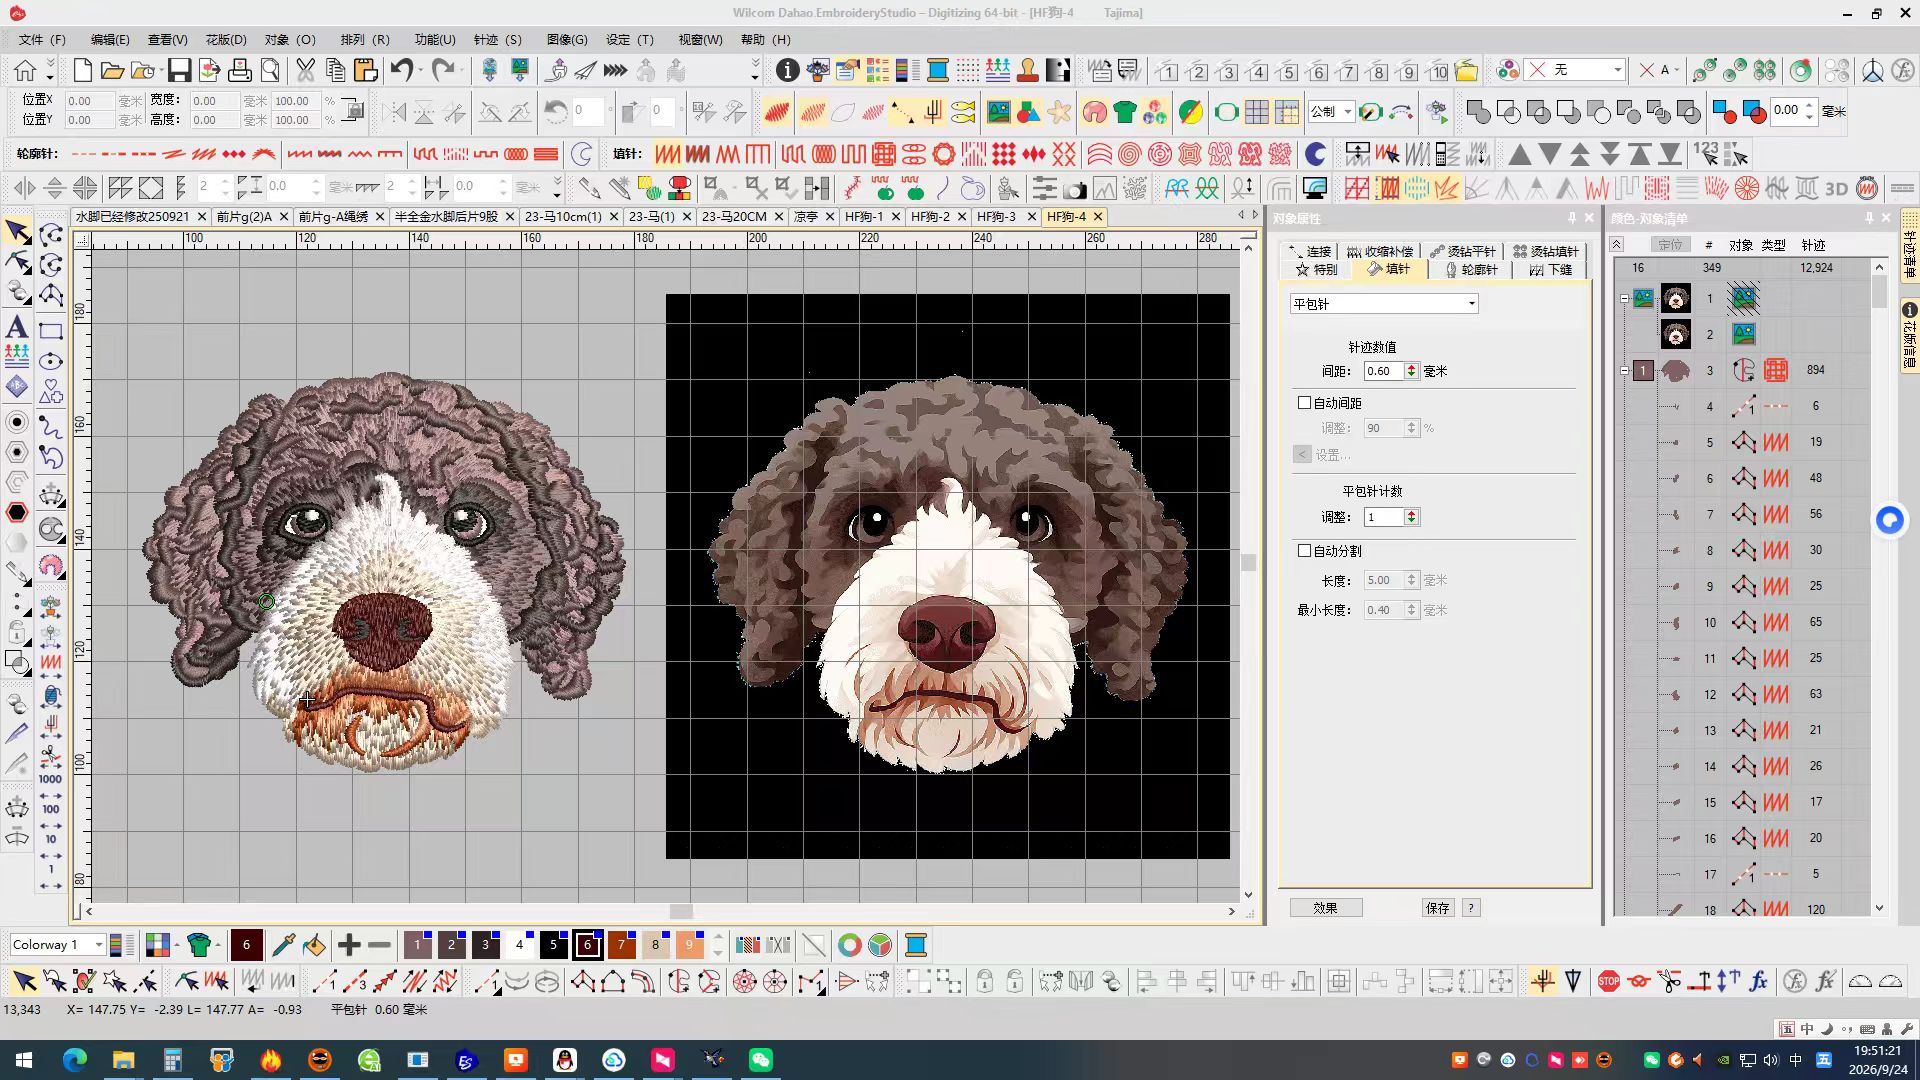Select object row 10 in the object list
This screenshot has width=1920, height=1080.
pos(1745,622)
